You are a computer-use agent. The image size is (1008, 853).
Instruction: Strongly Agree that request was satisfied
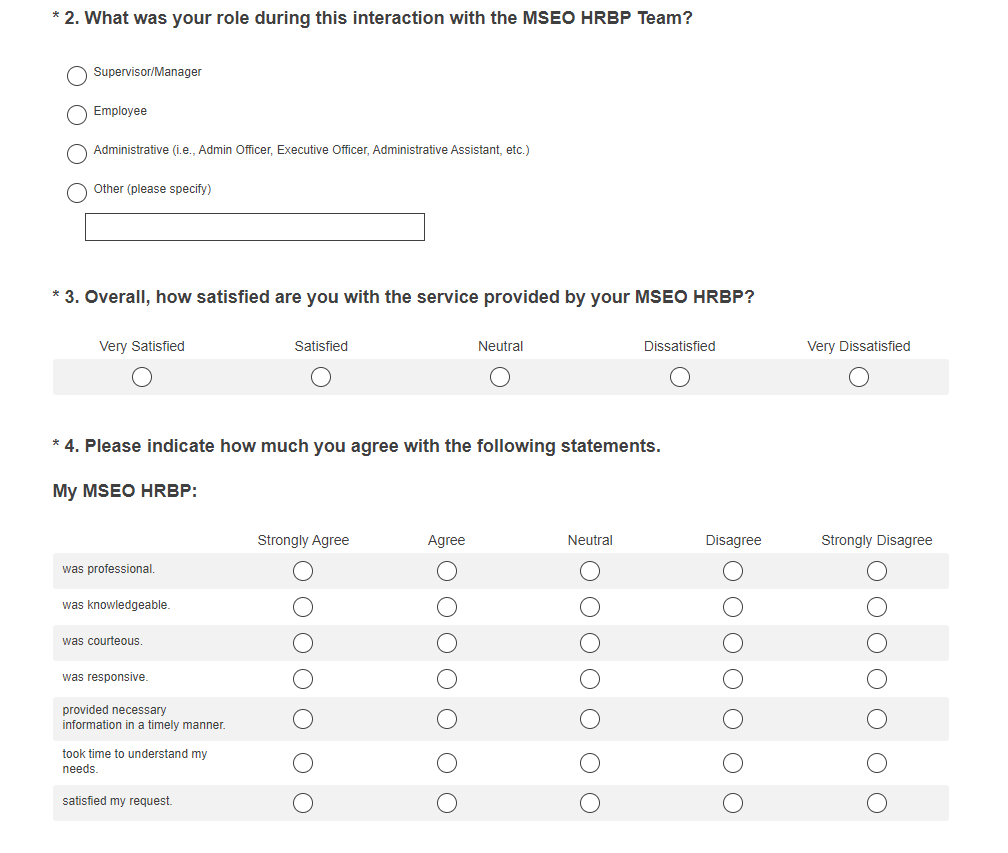coord(303,803)
